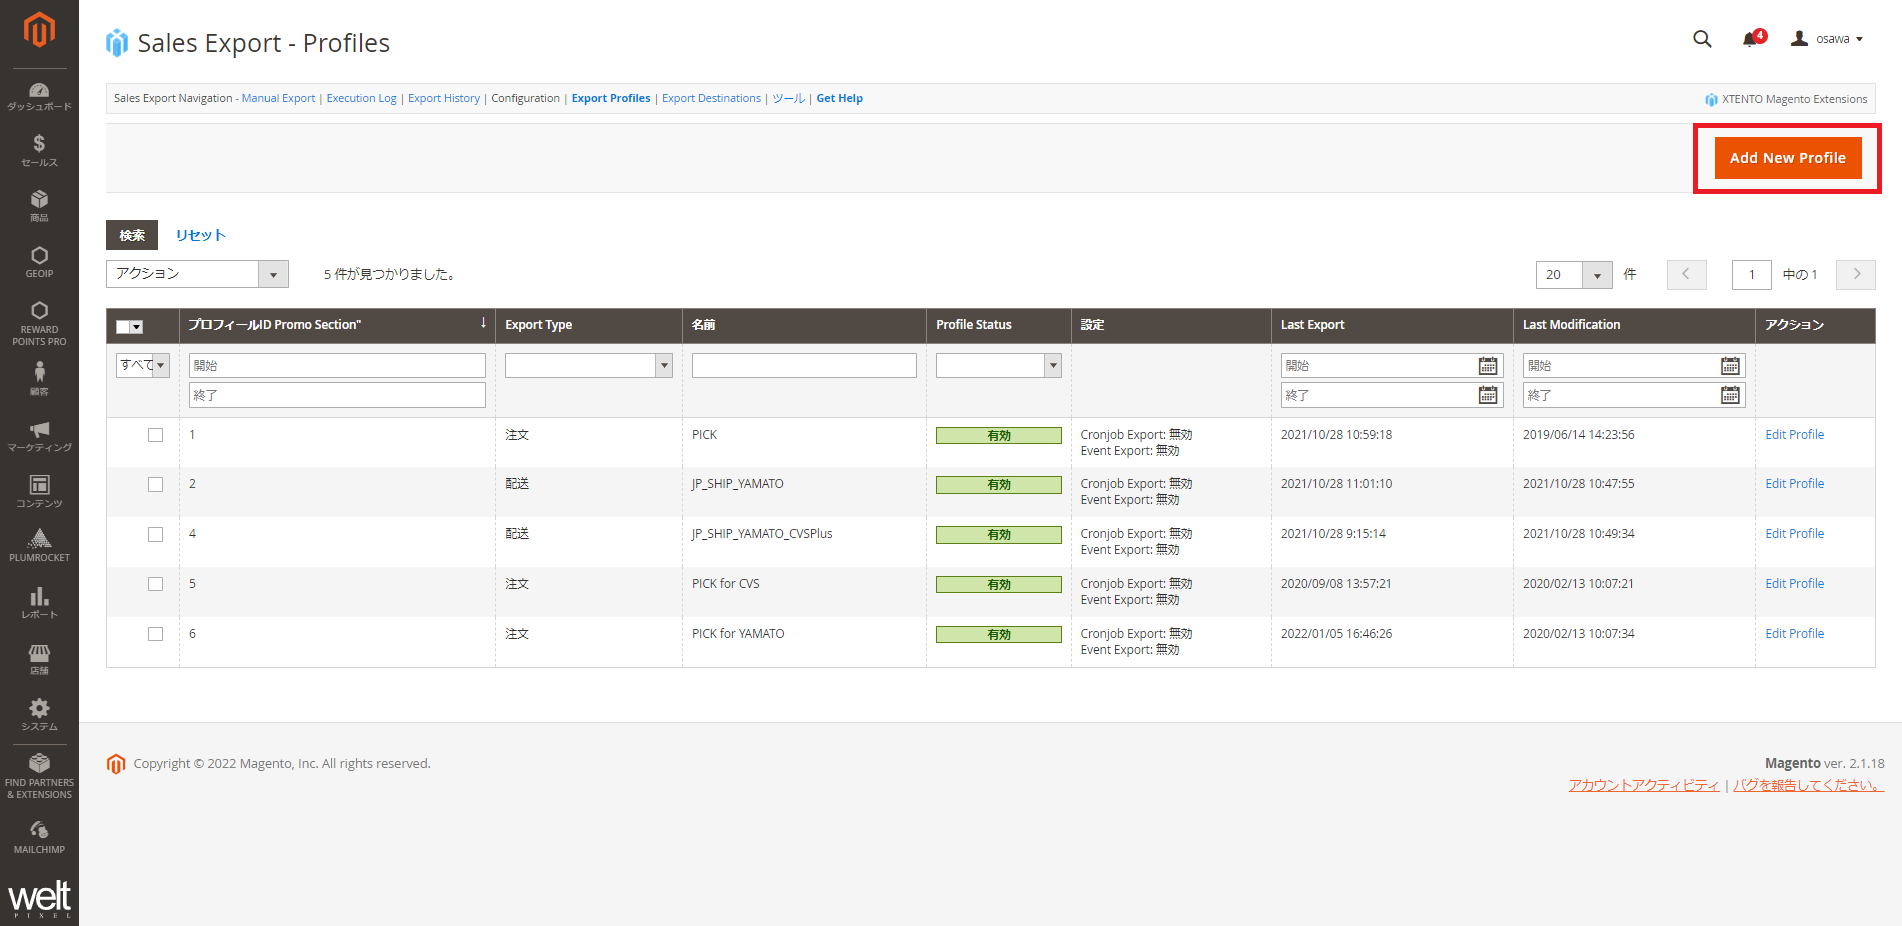Open the Export Destinations navigation link
This screenshot has height=926, width=1902.
click(711, 98)
